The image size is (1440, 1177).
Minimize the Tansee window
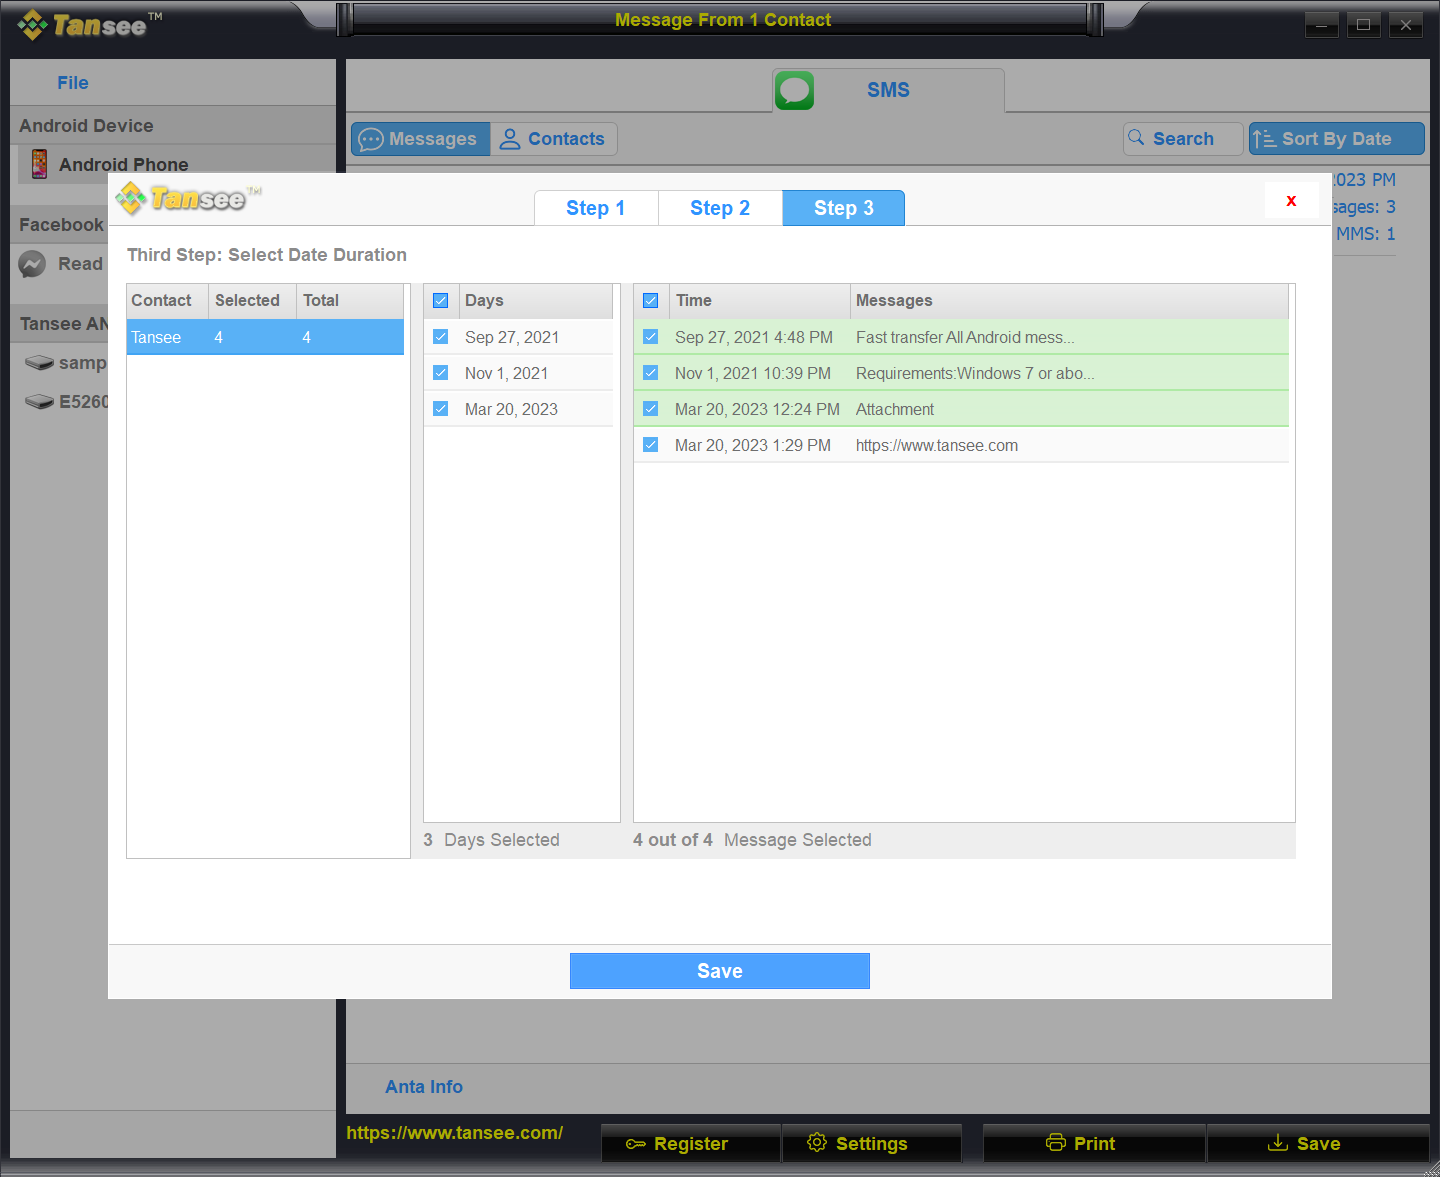pos(1321,25)
